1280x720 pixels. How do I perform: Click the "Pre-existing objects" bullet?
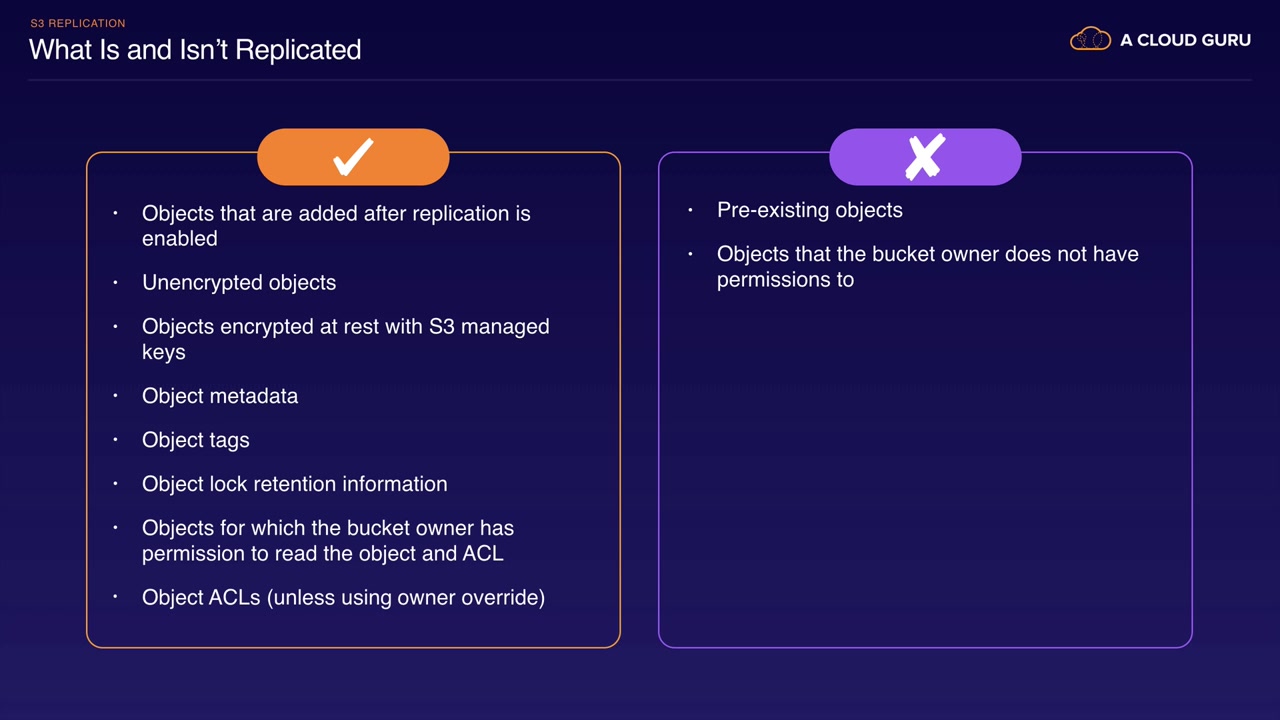pos(810,210)
